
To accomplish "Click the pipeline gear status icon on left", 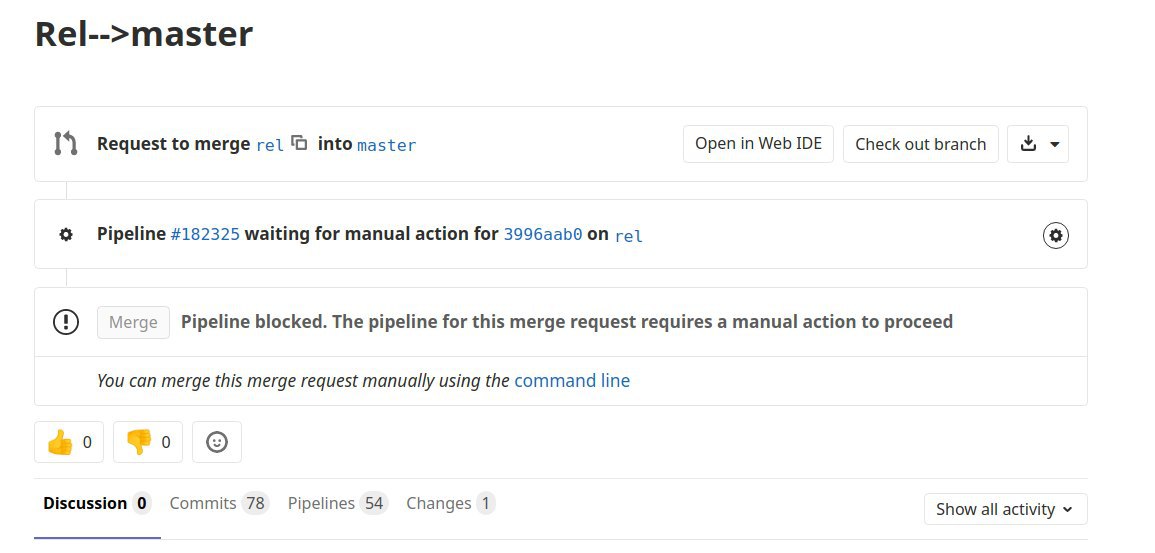I will (66, 235).
